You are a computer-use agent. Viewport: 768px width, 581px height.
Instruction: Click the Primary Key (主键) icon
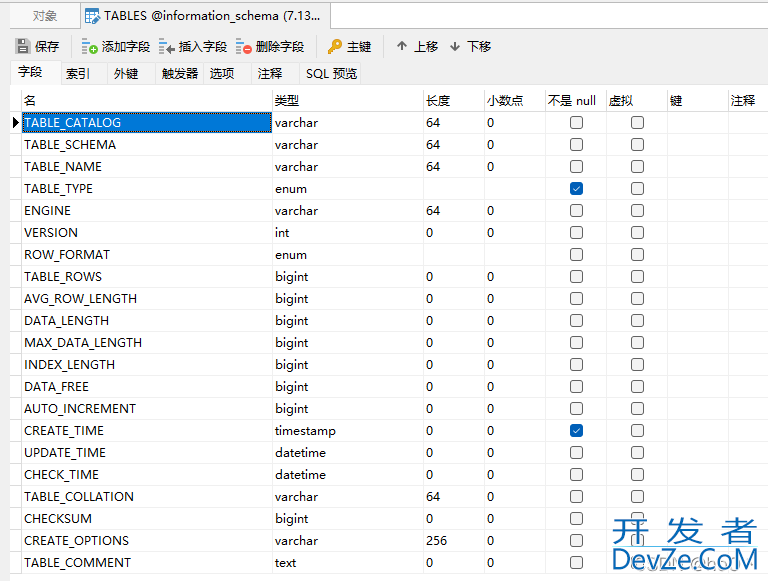click(x=335, y=46)
